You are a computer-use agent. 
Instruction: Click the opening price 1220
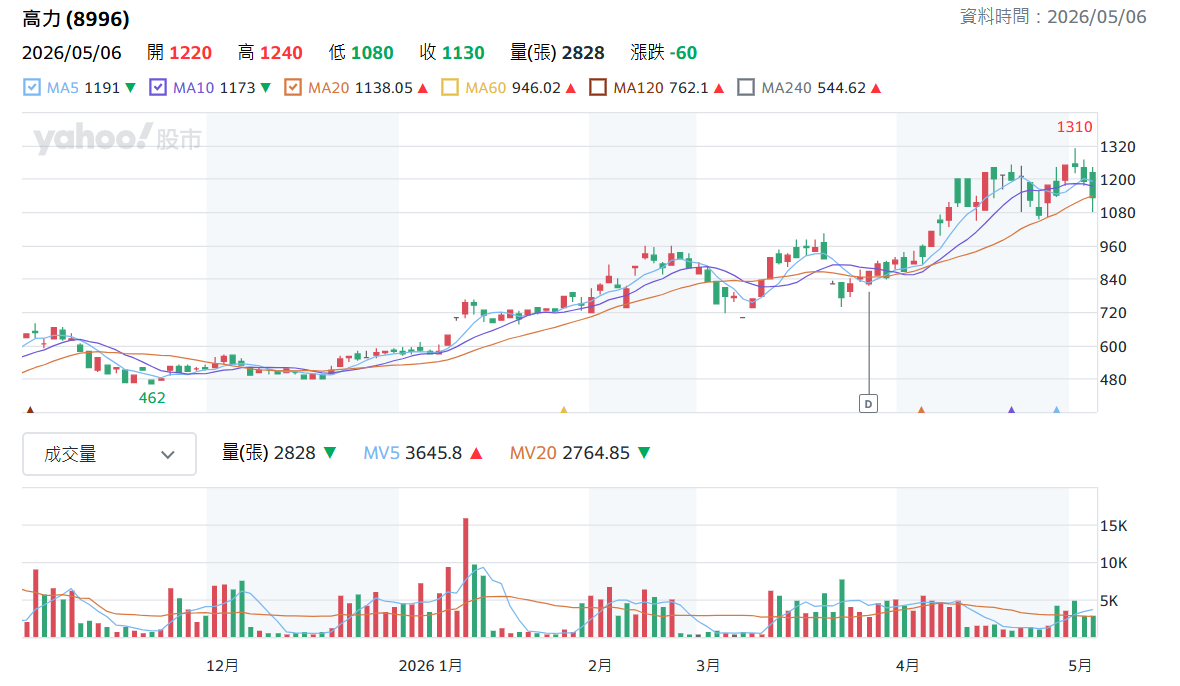tap(190, 53)
